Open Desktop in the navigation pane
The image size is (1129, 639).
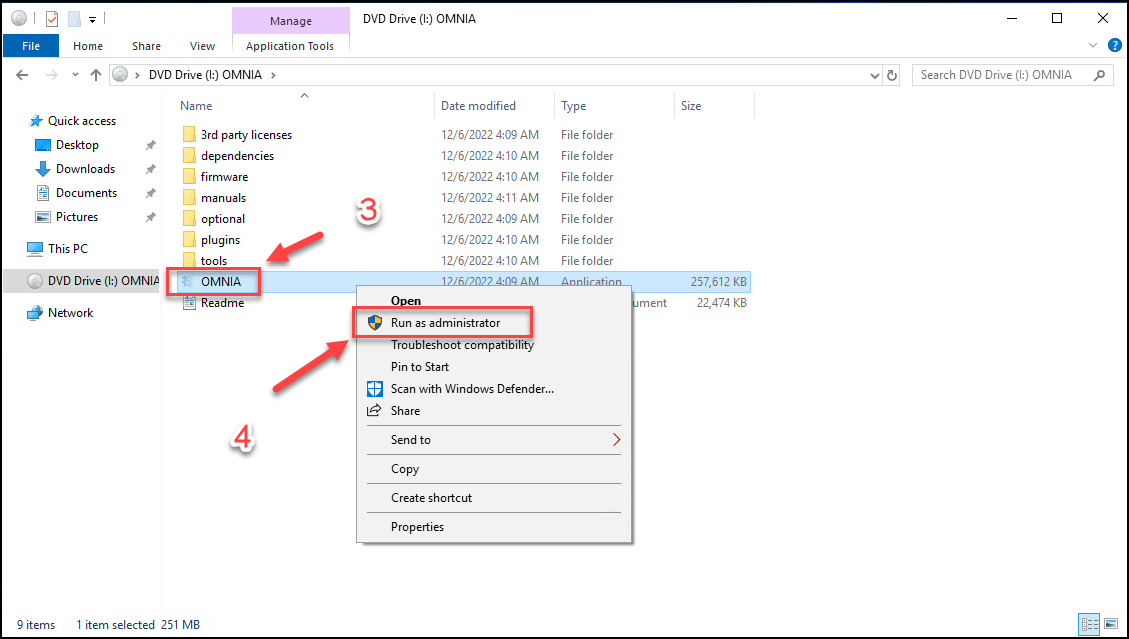[x=77, y=145]
